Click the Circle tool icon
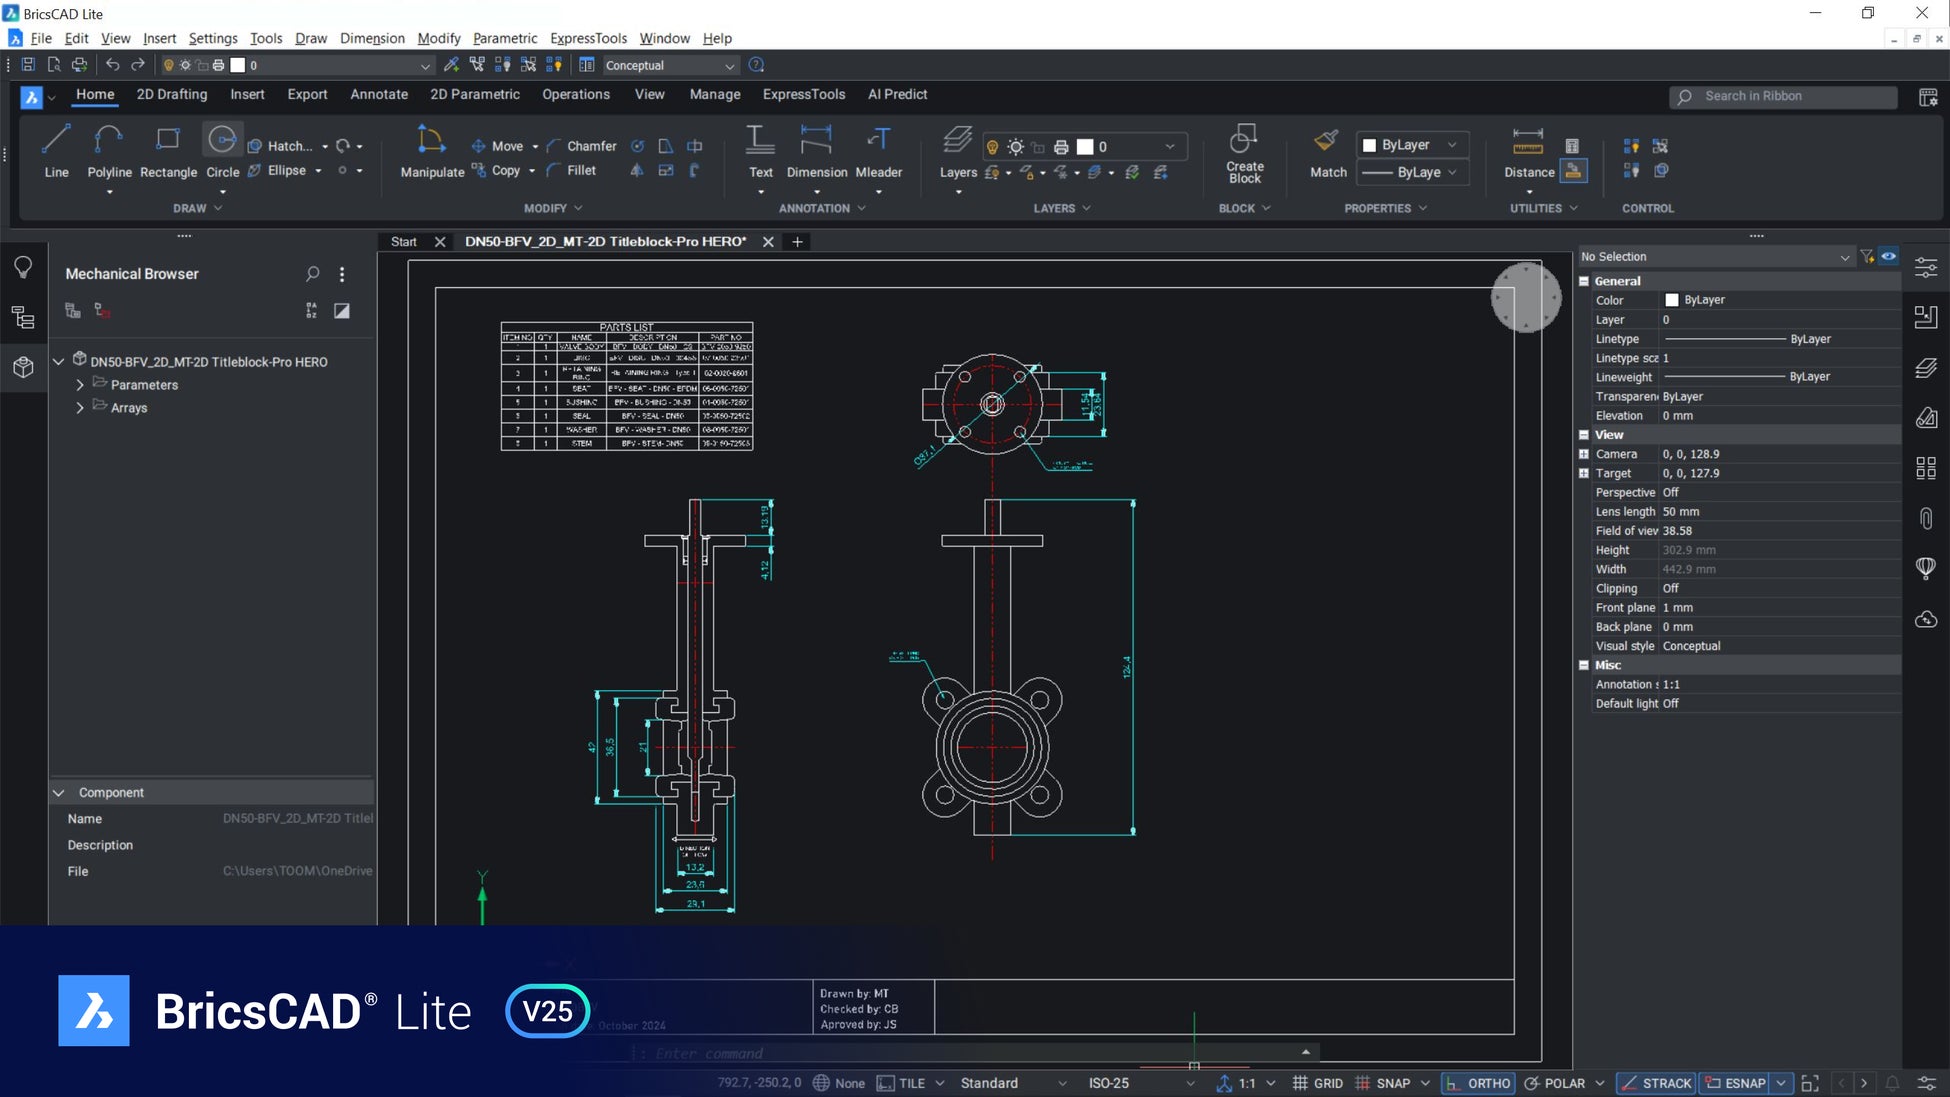The height and width of the screenshot is (1097, 1950). [x=222, y=140]
